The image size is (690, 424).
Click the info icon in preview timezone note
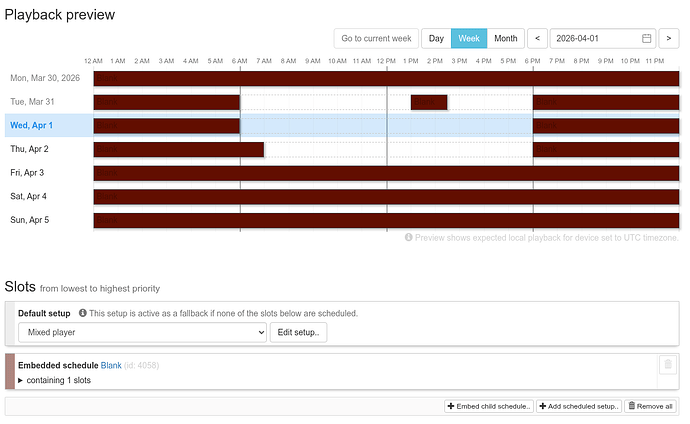pyautogui.click(x=409, y=238)
